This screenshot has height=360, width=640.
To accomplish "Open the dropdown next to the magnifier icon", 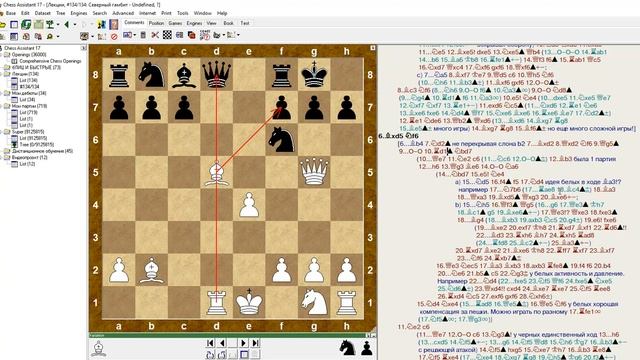I will pyautogui.click(x=58, y=36).
